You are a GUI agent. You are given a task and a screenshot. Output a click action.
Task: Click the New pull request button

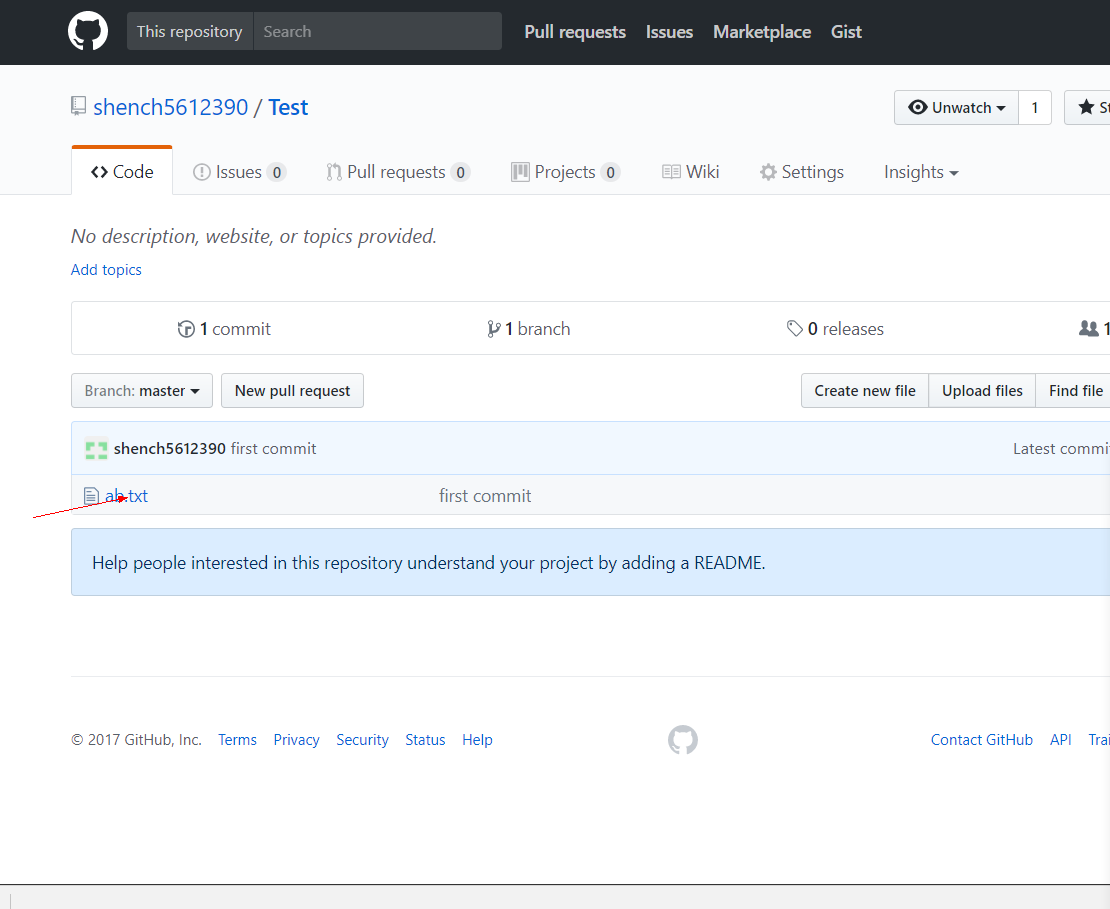[x=292, y=391]
